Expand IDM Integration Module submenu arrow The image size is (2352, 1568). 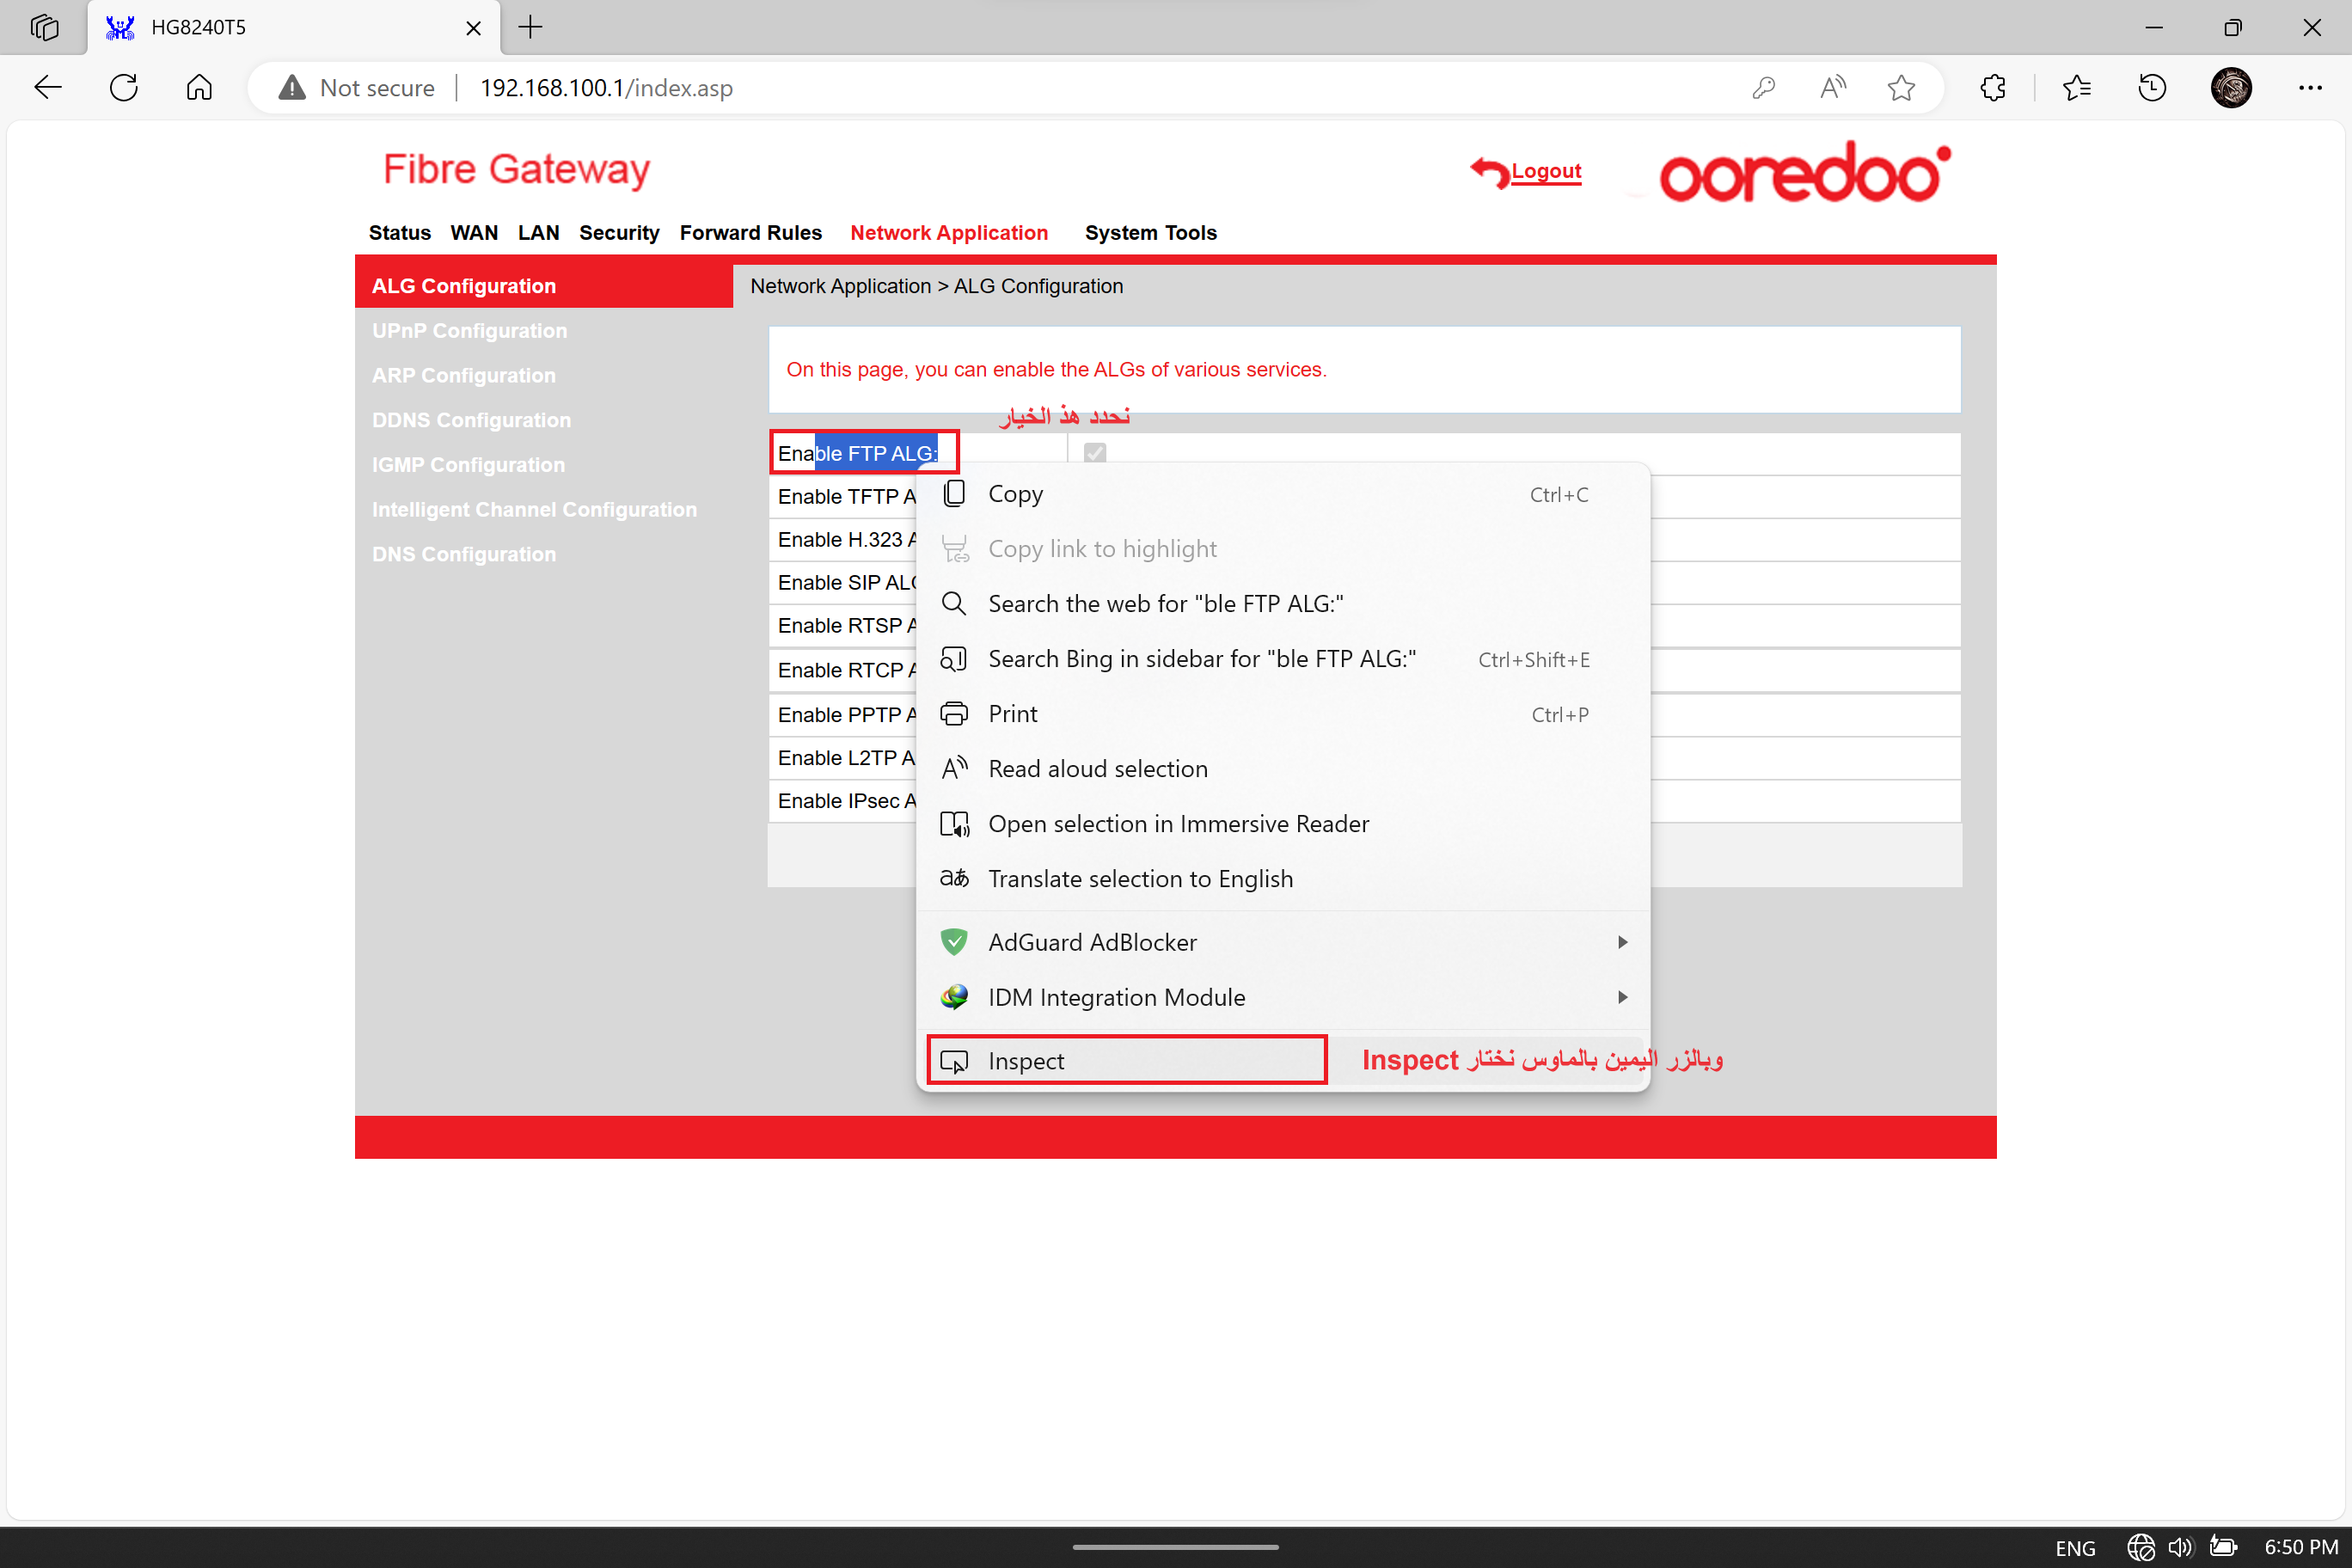[x=1622, y=997]
